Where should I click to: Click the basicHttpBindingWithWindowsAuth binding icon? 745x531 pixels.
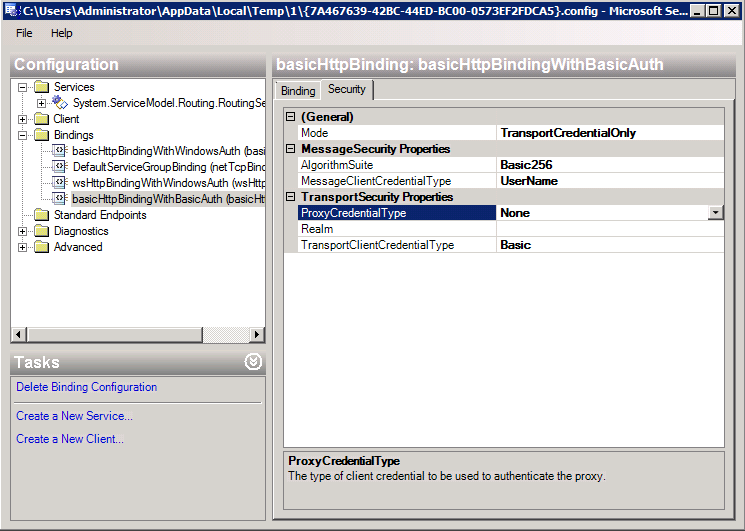(x=60, y=151)
